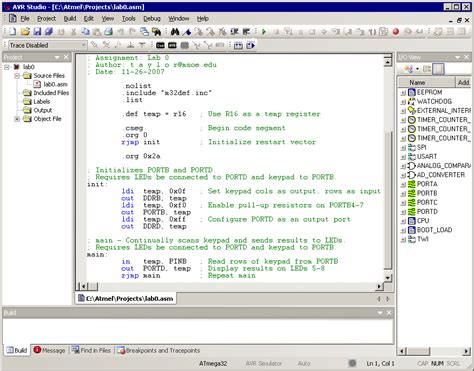Image resolution: width=474 pixels, height=371 pixels.
Task: Select the lab0.asm editor file tab
Action: click(x=126, y=299)
